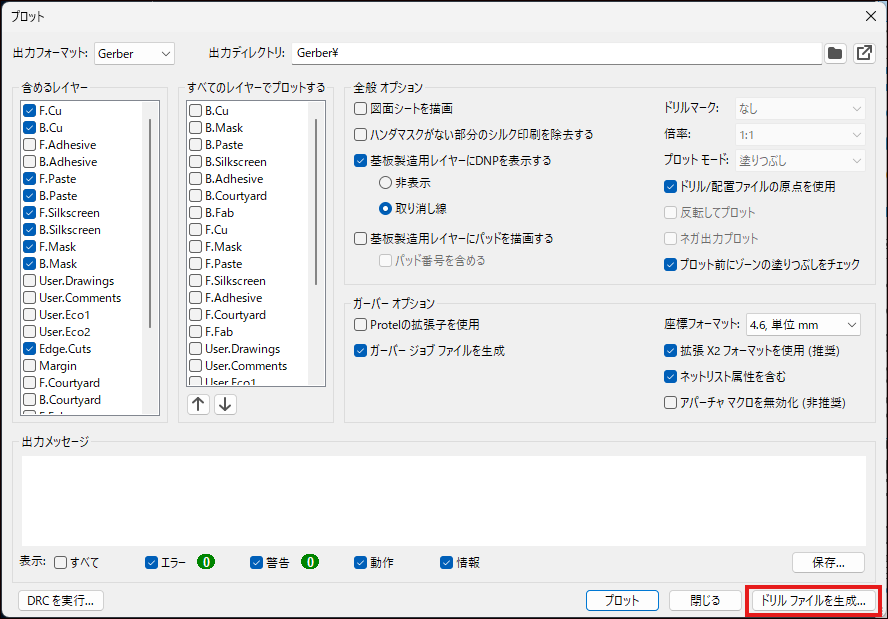Click the move layer up arrow button

[x=199, y=404]
